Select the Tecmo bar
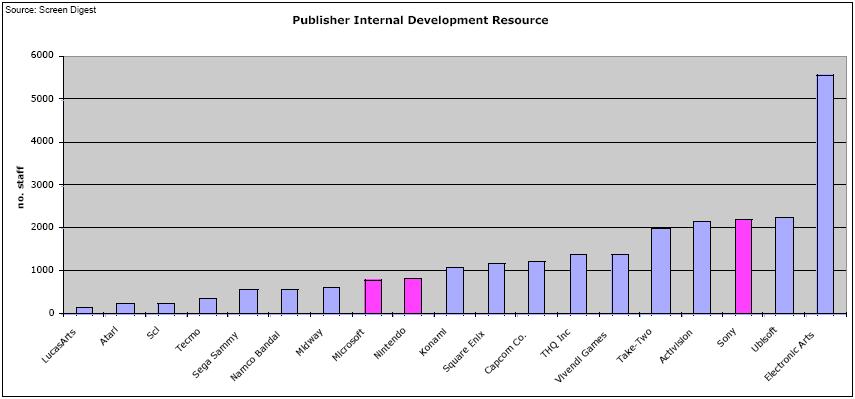 coord(208,306)
